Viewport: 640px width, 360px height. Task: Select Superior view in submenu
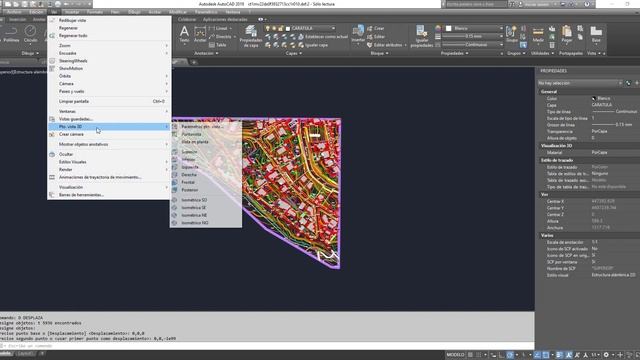tap(206, 152)
